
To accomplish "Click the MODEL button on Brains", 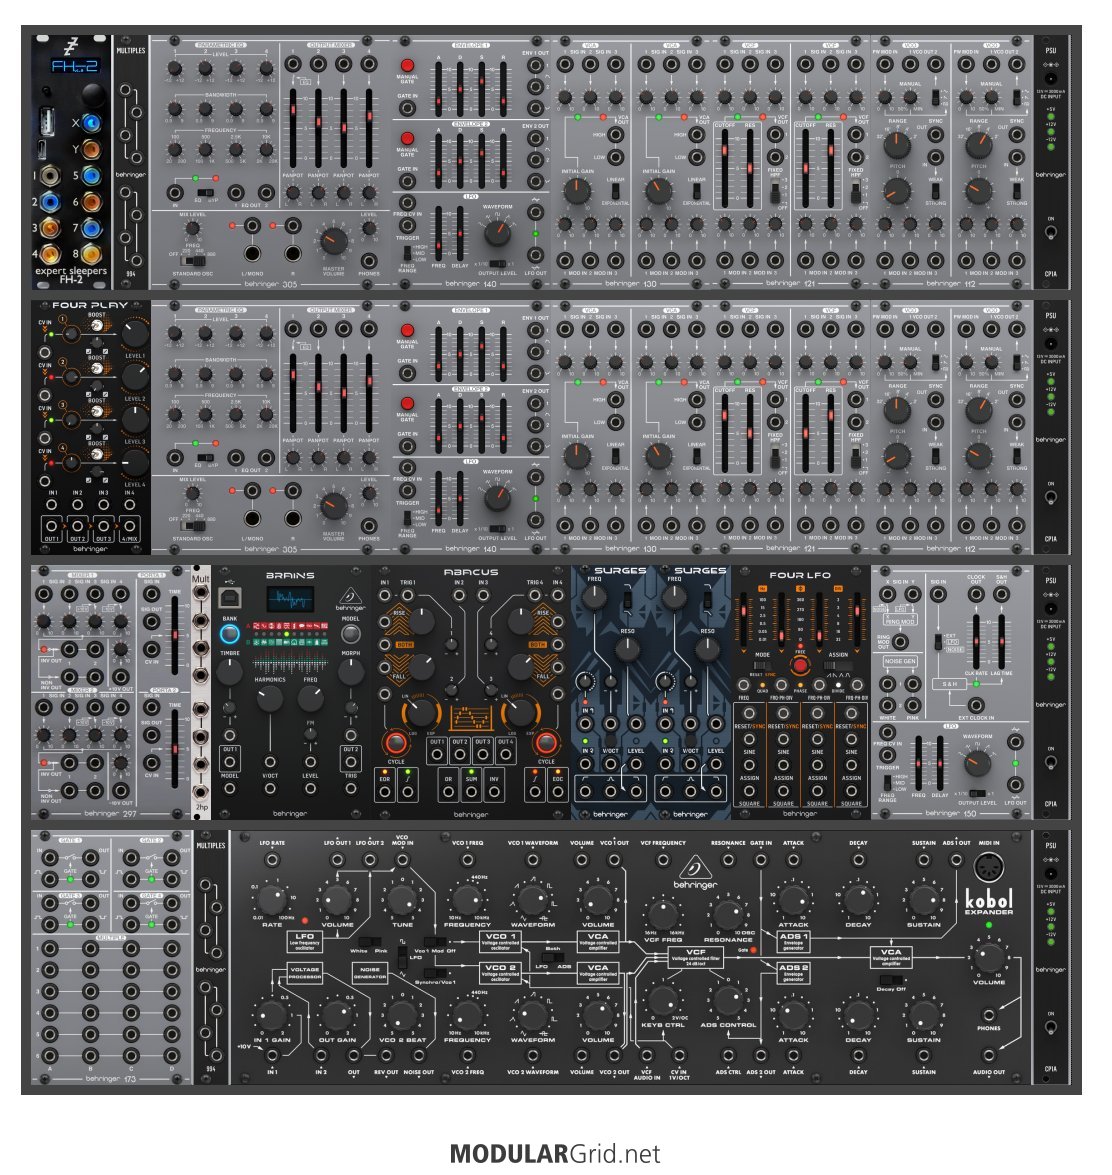I will coord(350,634).
